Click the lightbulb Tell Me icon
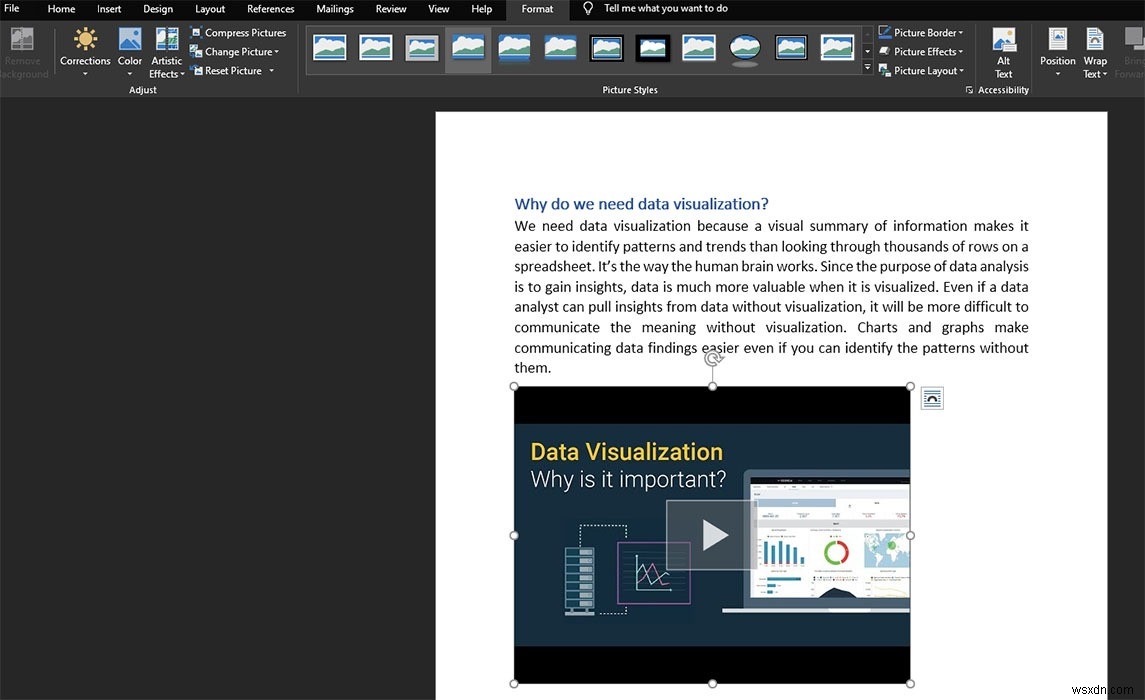Screen dimensions: 1145x700 587,9
